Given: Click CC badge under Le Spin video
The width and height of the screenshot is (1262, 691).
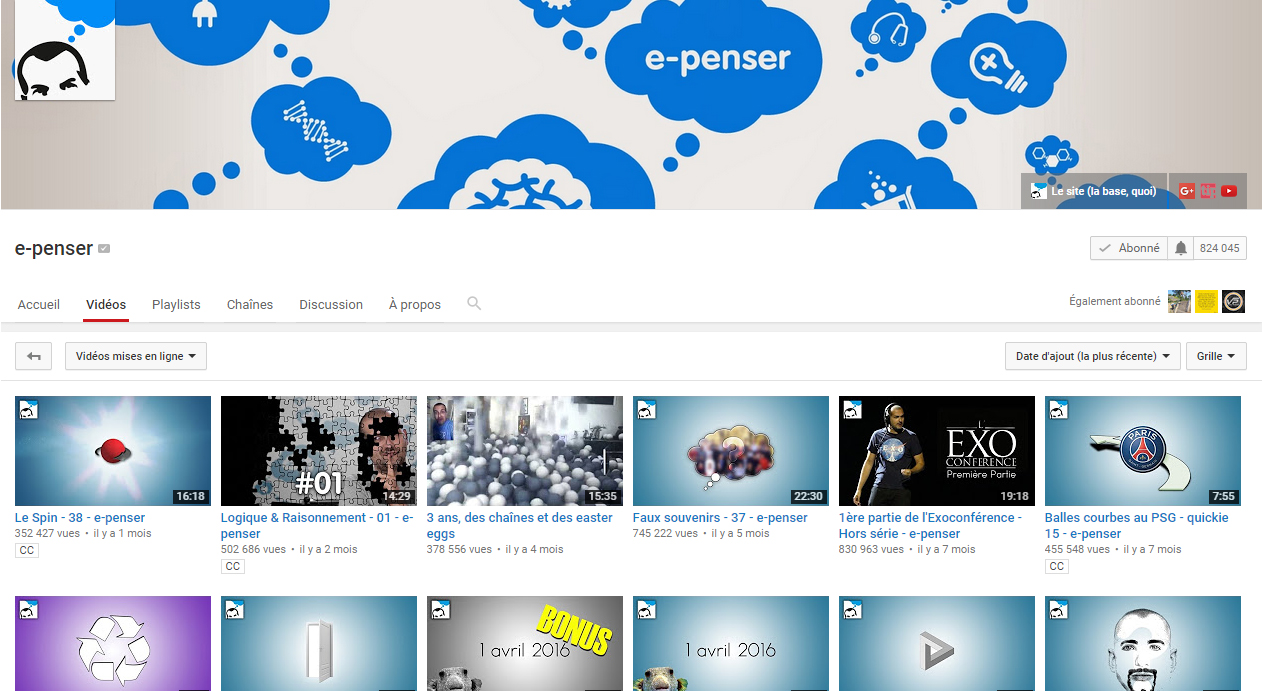Looking at the screenshot, I should click(x=27, y=550).
